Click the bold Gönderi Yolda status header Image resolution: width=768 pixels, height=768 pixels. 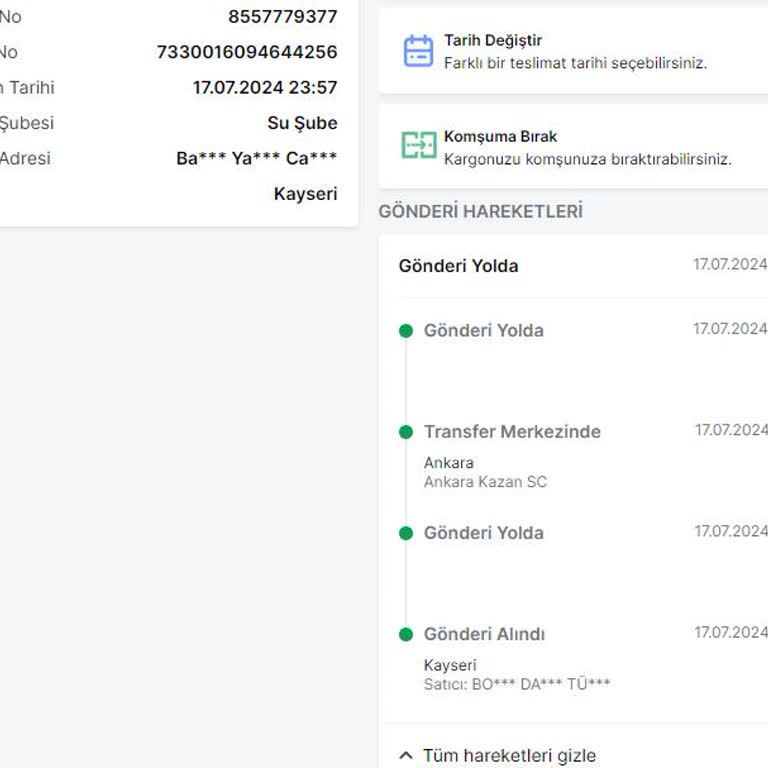[x=458, y=266]
